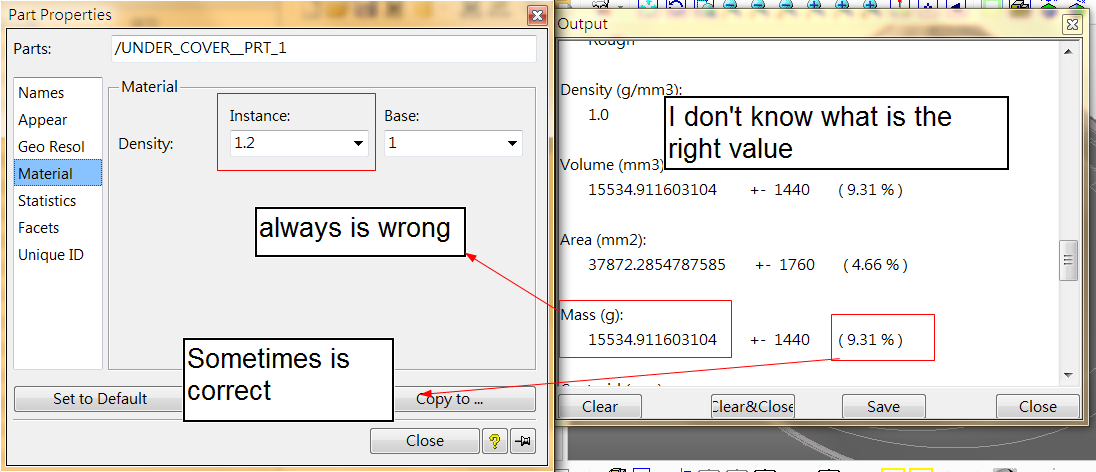Click the density value '1.0' in Output
Image resolution: width=1096 pixels, height=472 pixels.
598,115
